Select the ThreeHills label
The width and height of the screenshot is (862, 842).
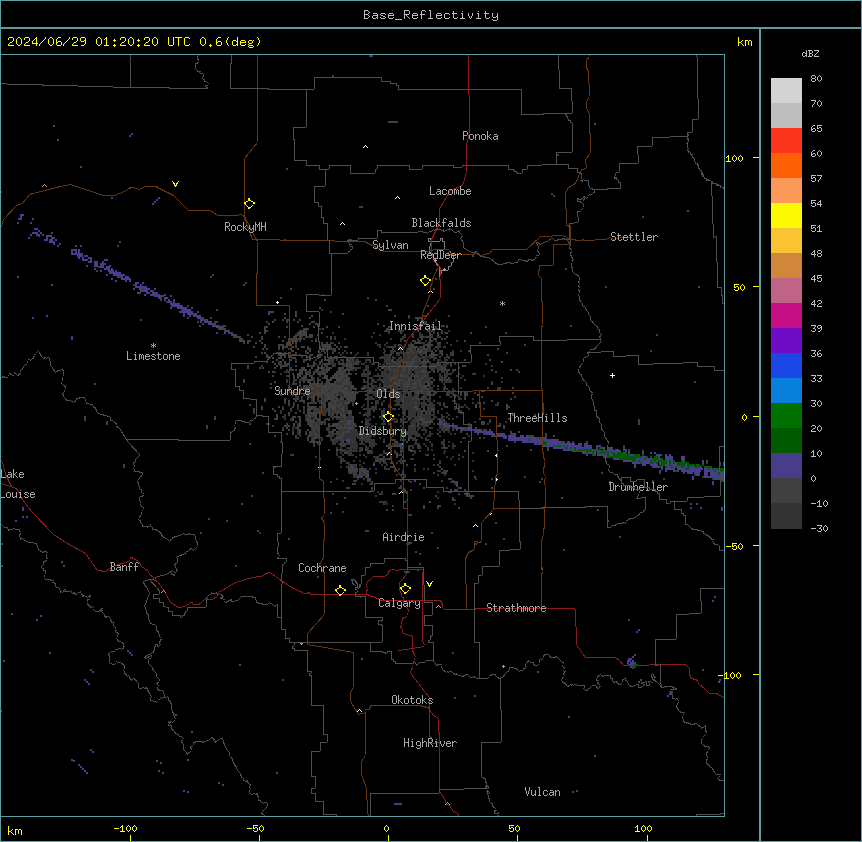click(537, 418)
